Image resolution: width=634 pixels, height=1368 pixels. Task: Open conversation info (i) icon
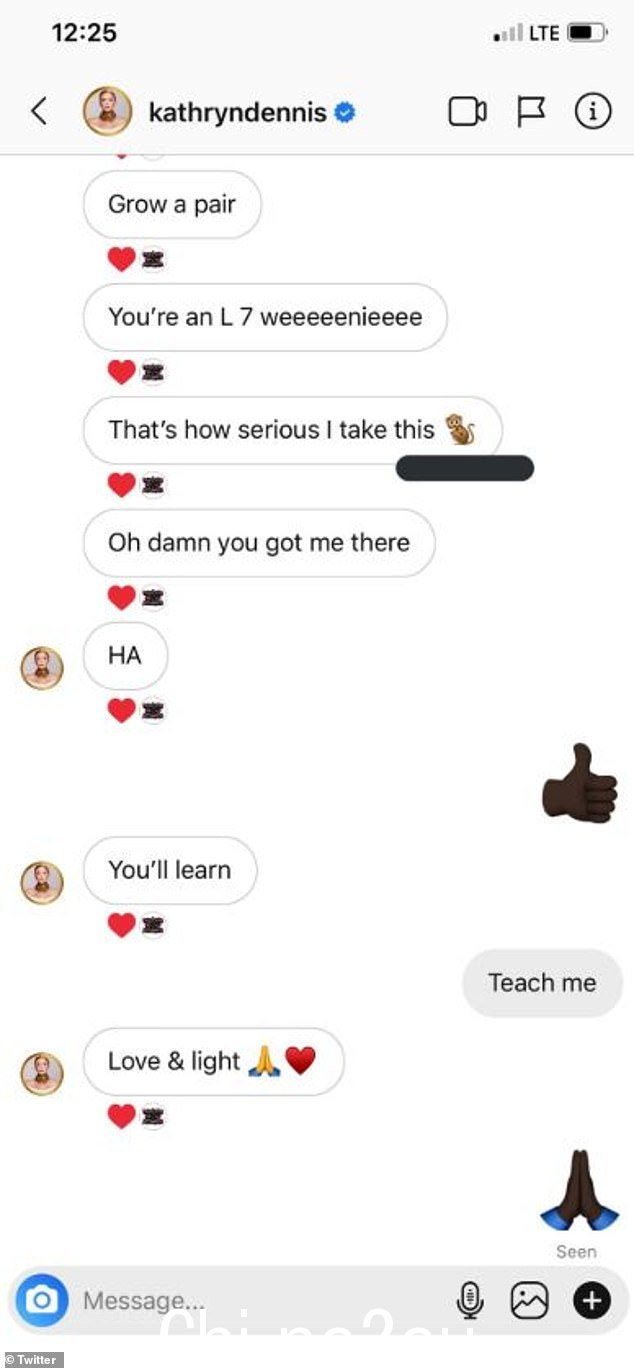(x=592, y=112)
